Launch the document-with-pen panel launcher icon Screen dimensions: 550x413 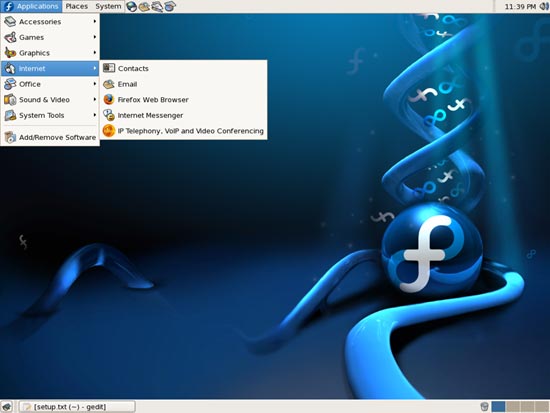157,6
